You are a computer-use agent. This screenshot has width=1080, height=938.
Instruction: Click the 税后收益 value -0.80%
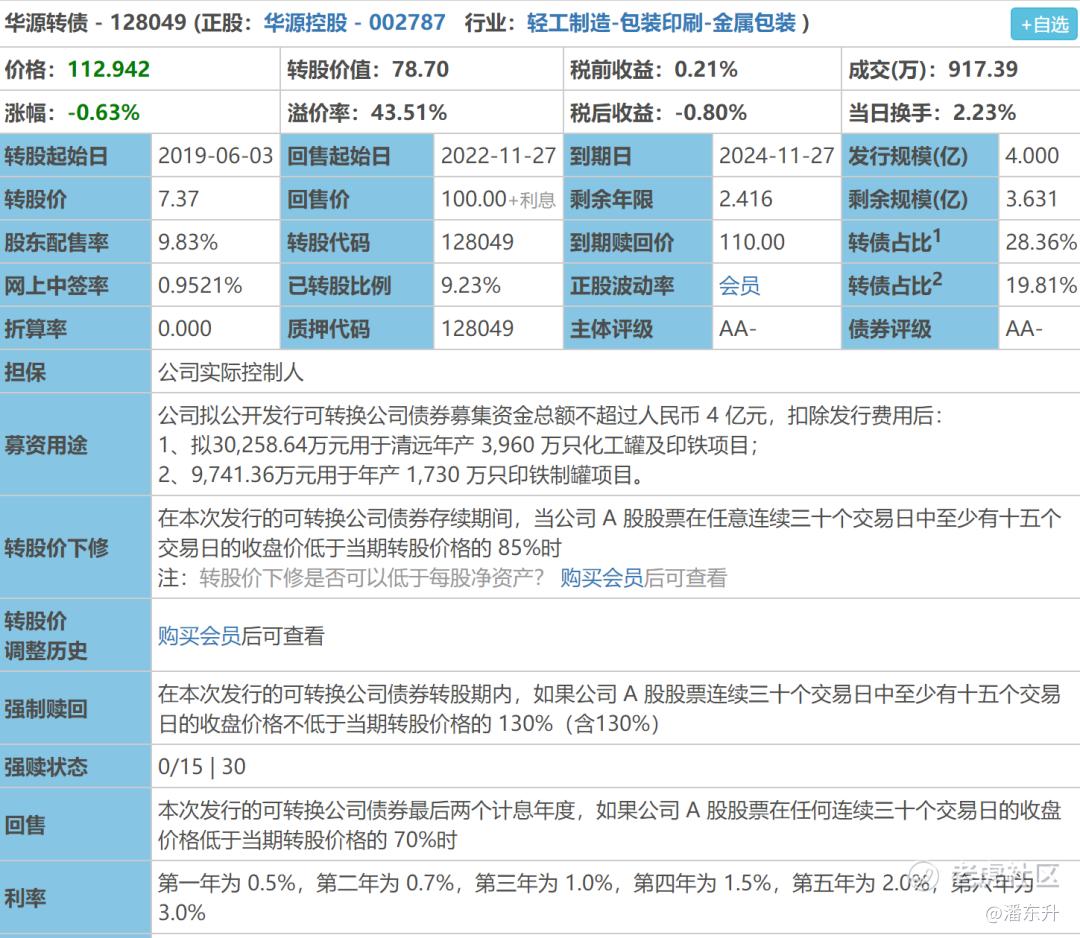coord(711,112)
